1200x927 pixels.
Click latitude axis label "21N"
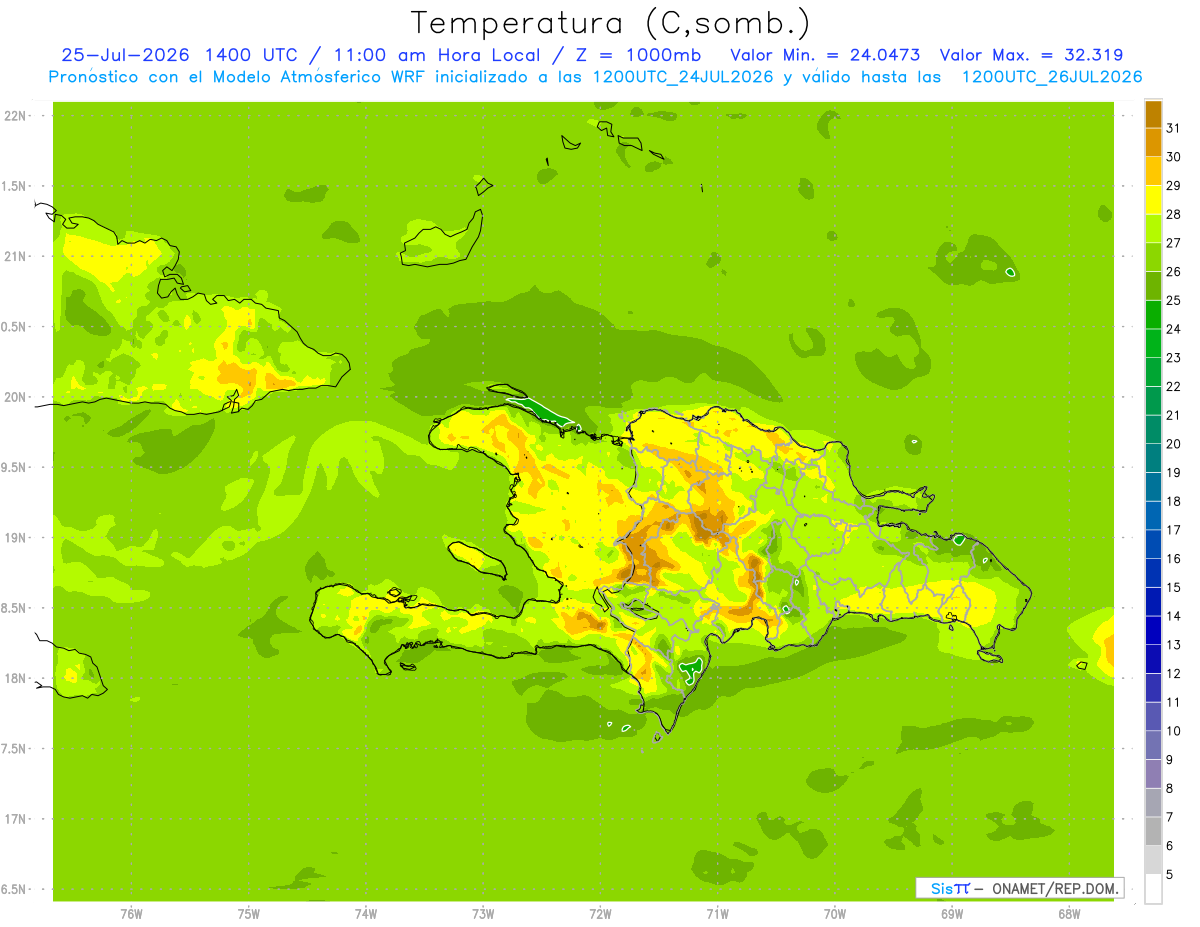16,257
